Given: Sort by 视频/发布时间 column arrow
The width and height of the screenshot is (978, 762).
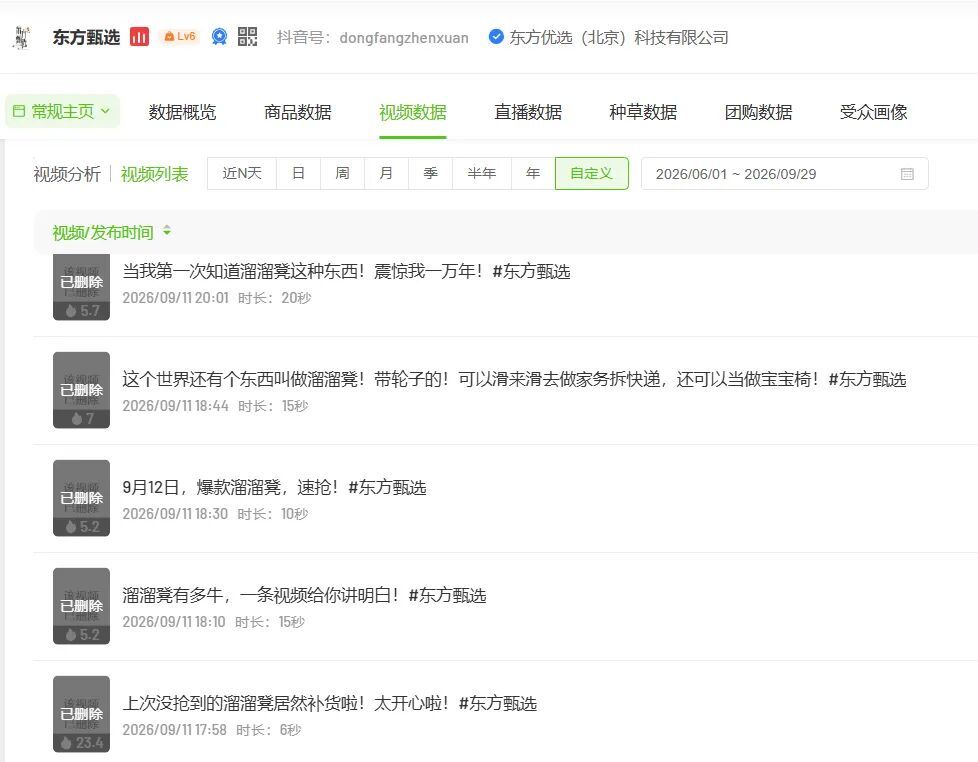Looking at the screenshot, I should pyautogui.click(x=167, y=231).
